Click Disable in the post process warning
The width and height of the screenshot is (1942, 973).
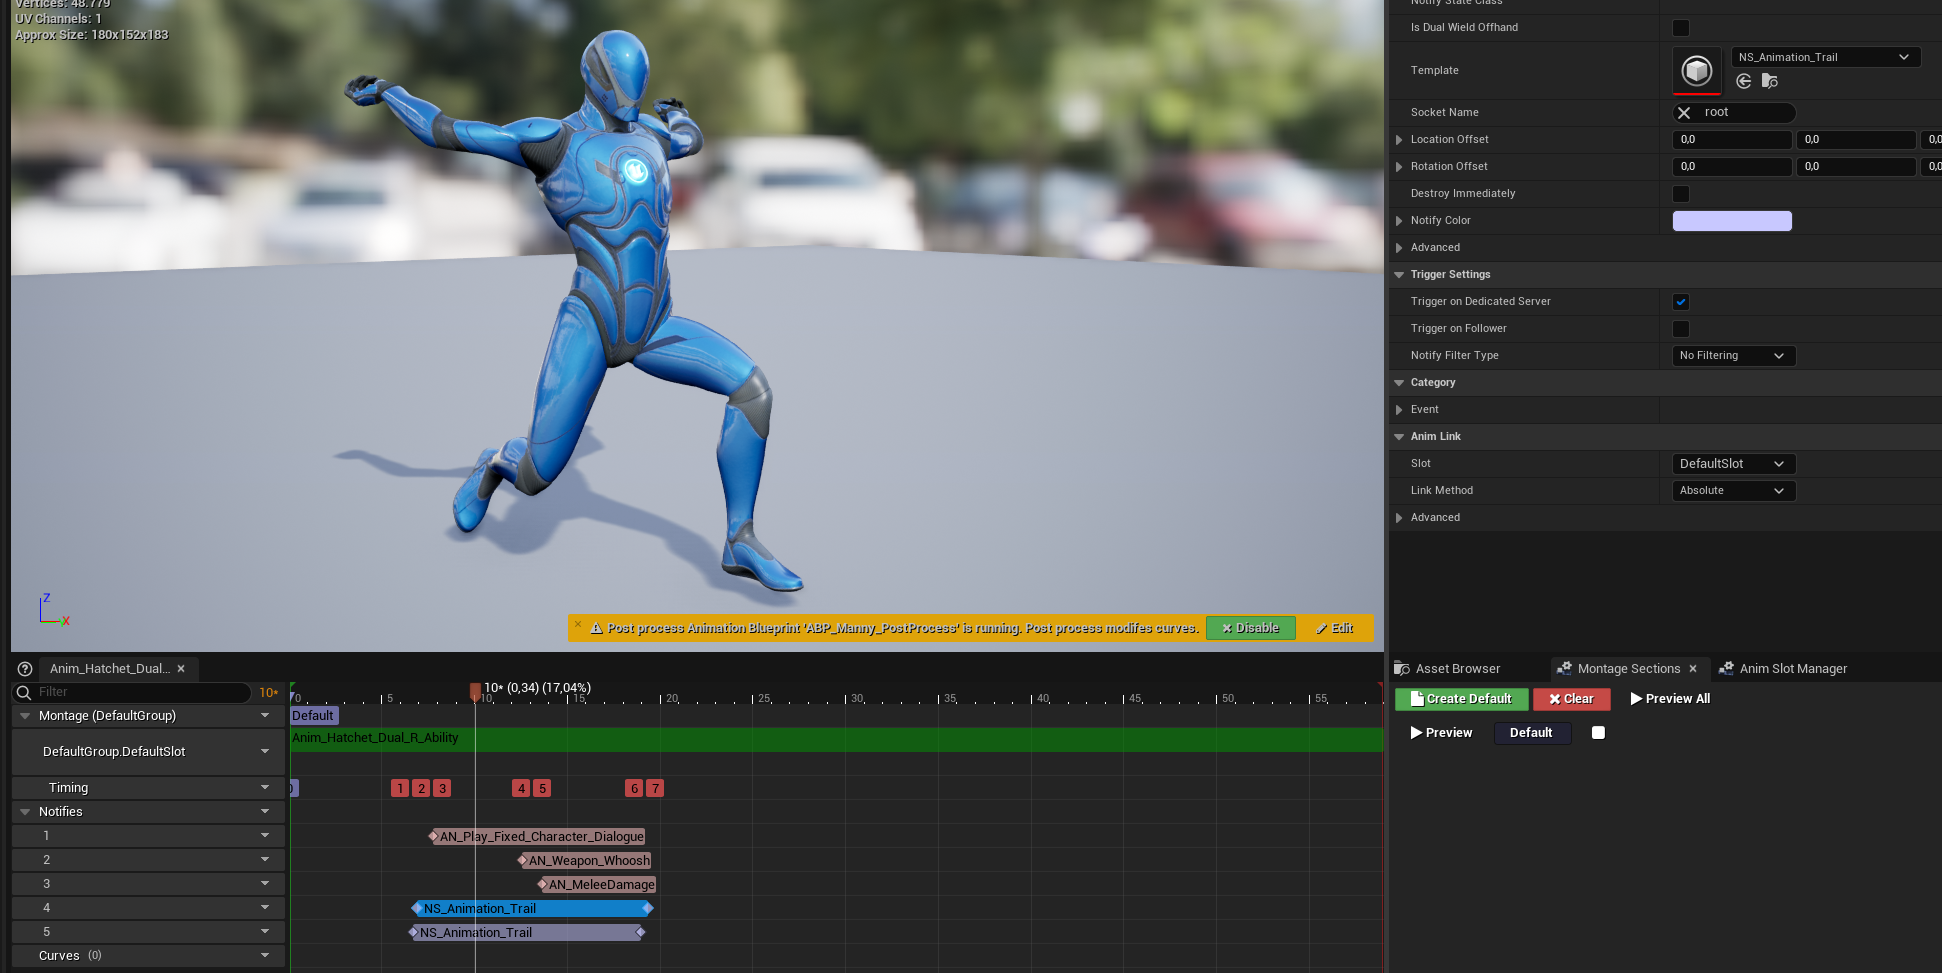coord(1250,628)
